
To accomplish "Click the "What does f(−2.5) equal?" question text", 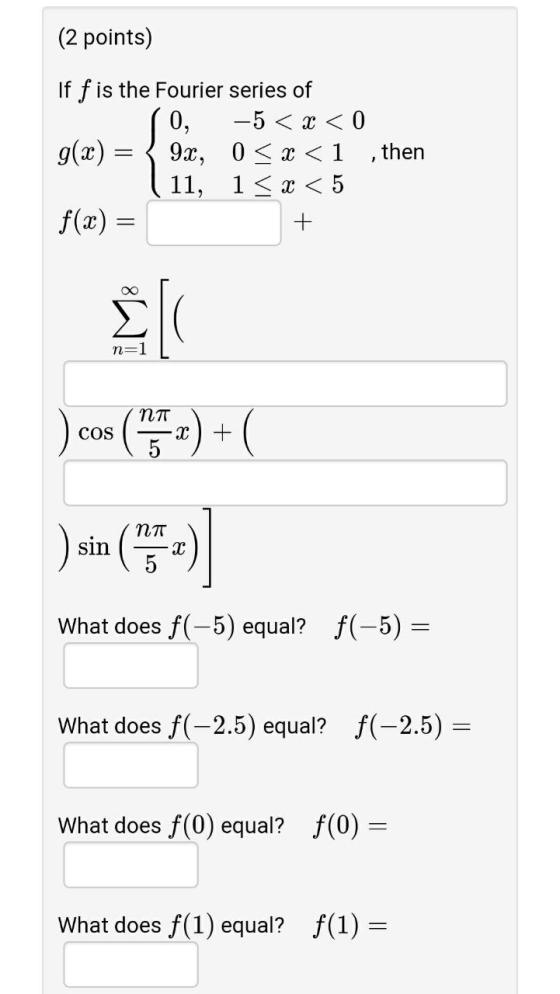I will coord(192,726).
